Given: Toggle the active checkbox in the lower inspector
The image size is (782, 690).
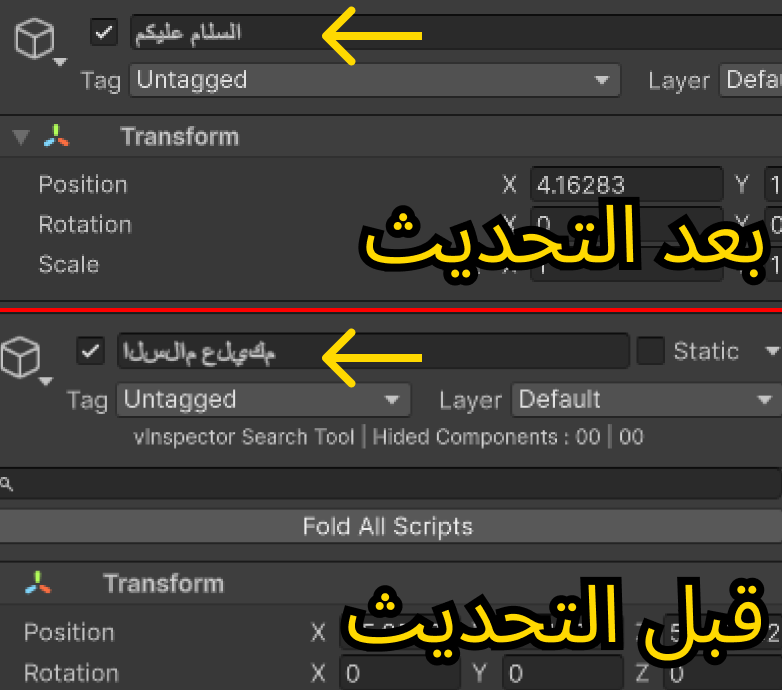Looking at the screenshot, I should point(90,351).
